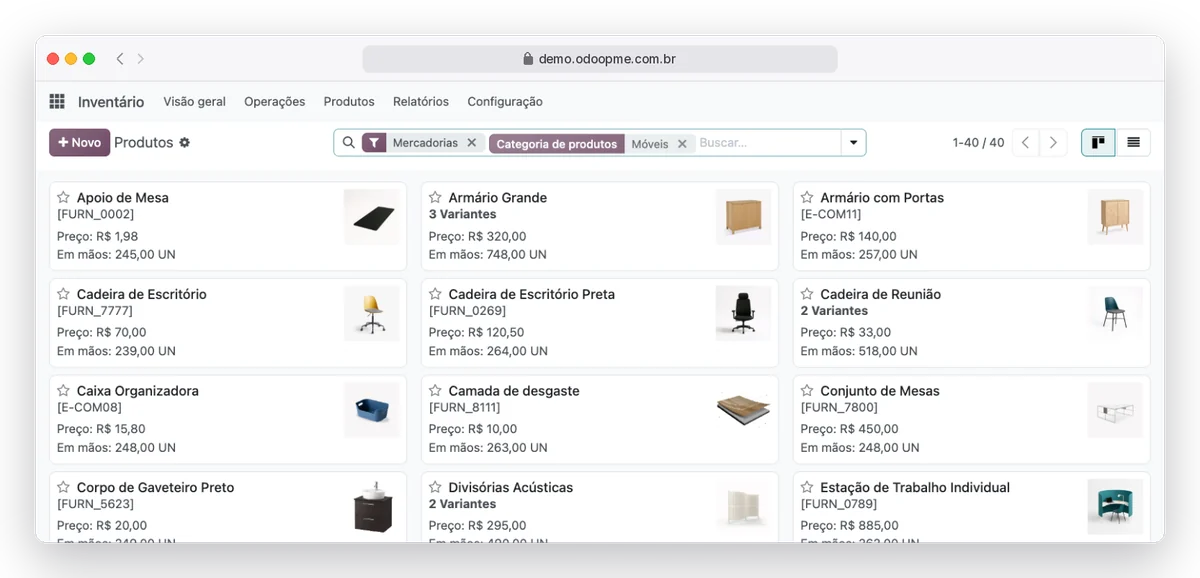Click the browser address bar
Viewport: 1200px width, 578px height.
point(600,59)
